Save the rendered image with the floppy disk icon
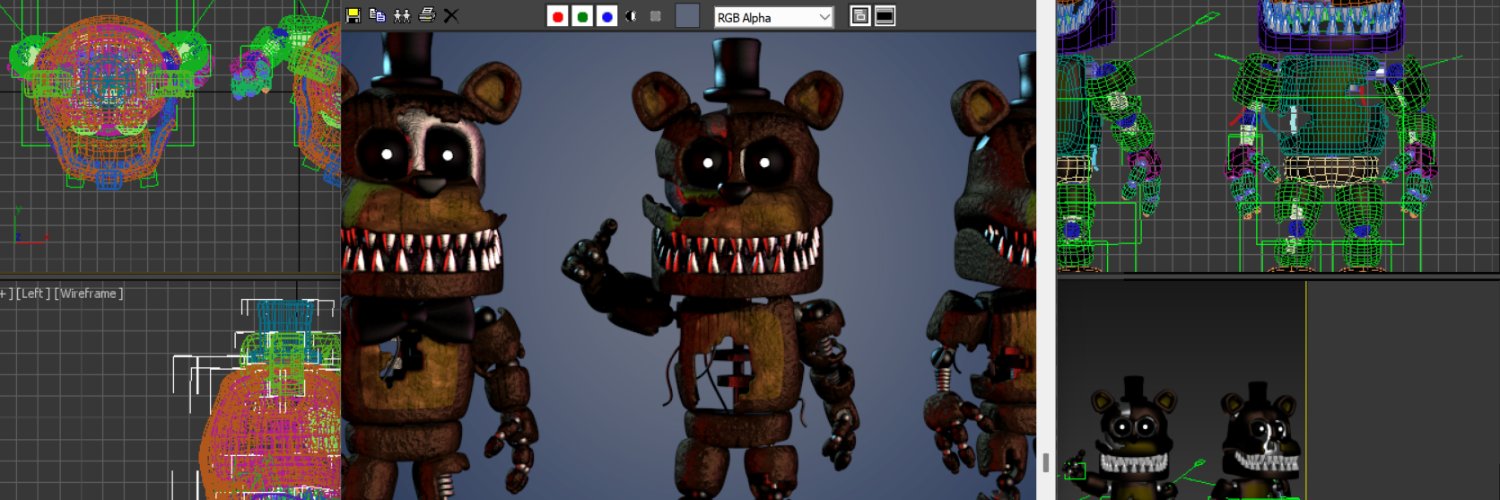Image resolution: width=1500 pixels, height=500 pixels. (353, 15)
